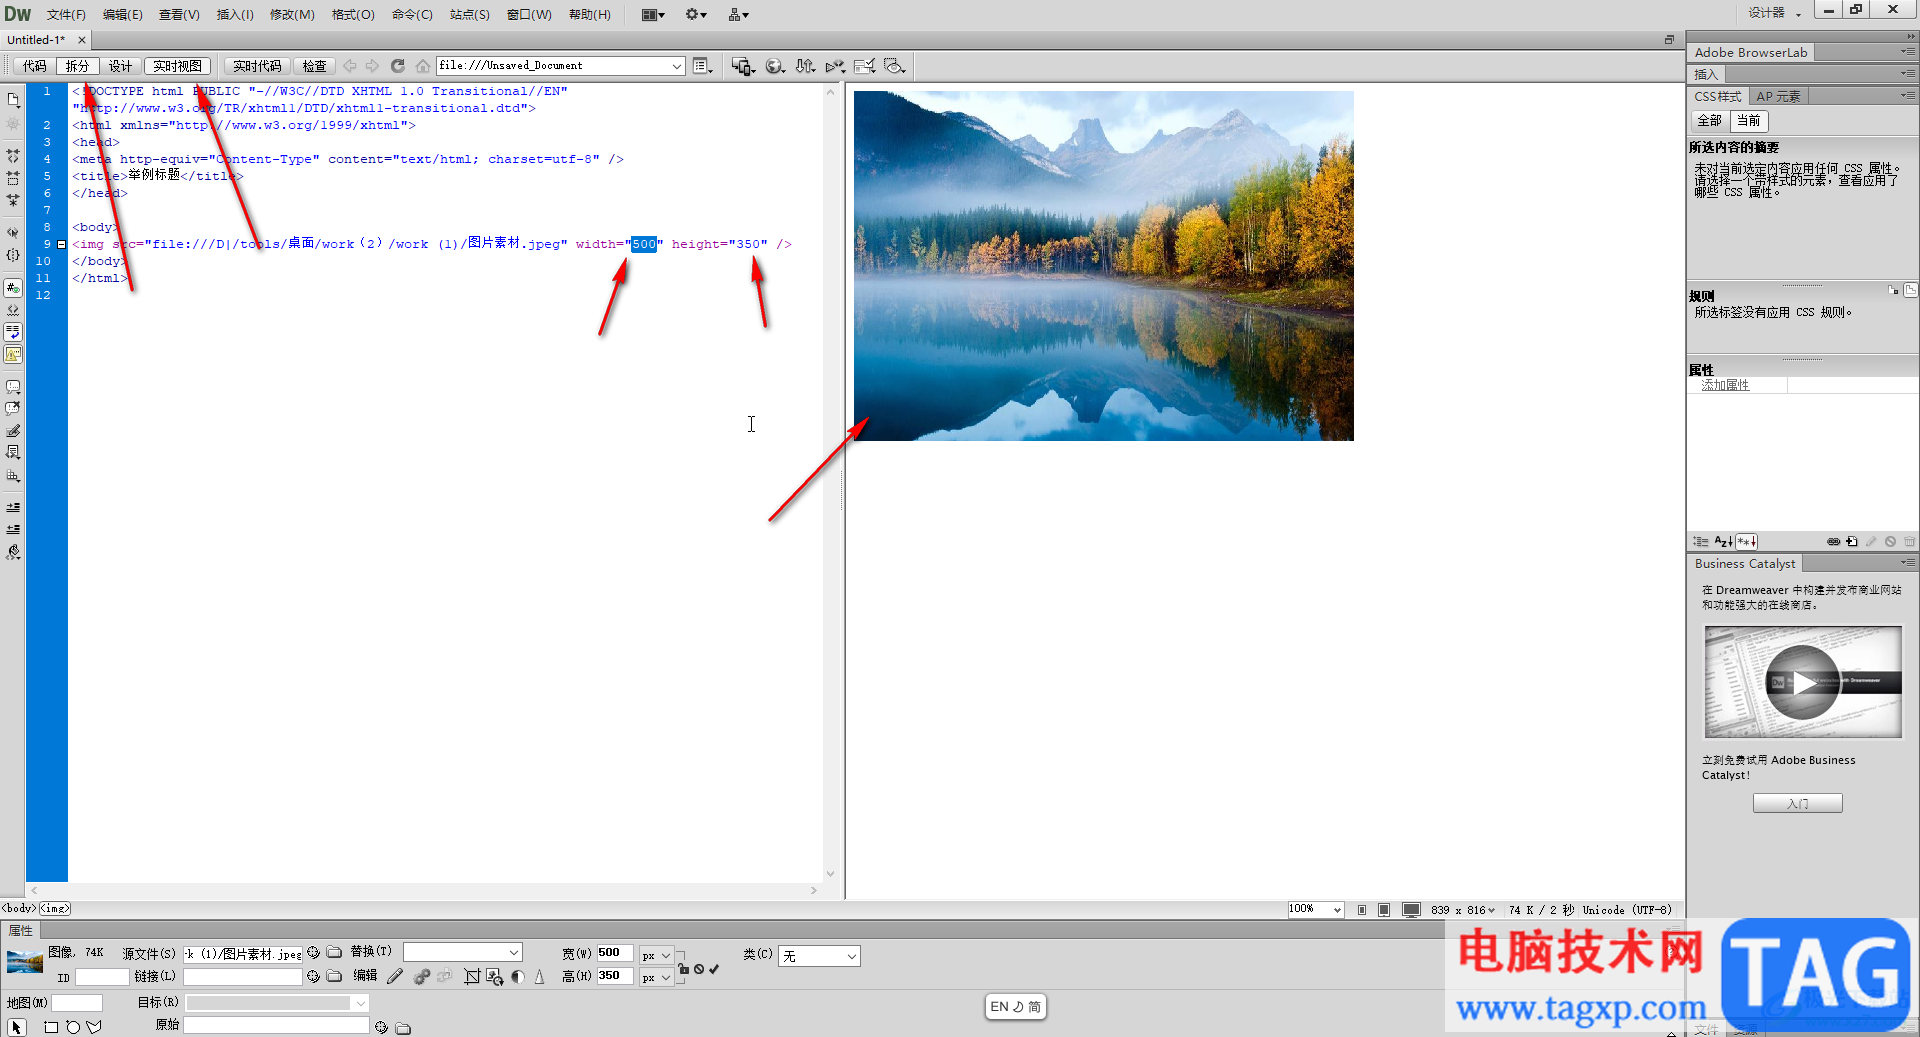Image resolution: width=1920 pixels, height=1037 pixels.
Task: Open the 站点(S) menu
Action: (x=469, y=14)
